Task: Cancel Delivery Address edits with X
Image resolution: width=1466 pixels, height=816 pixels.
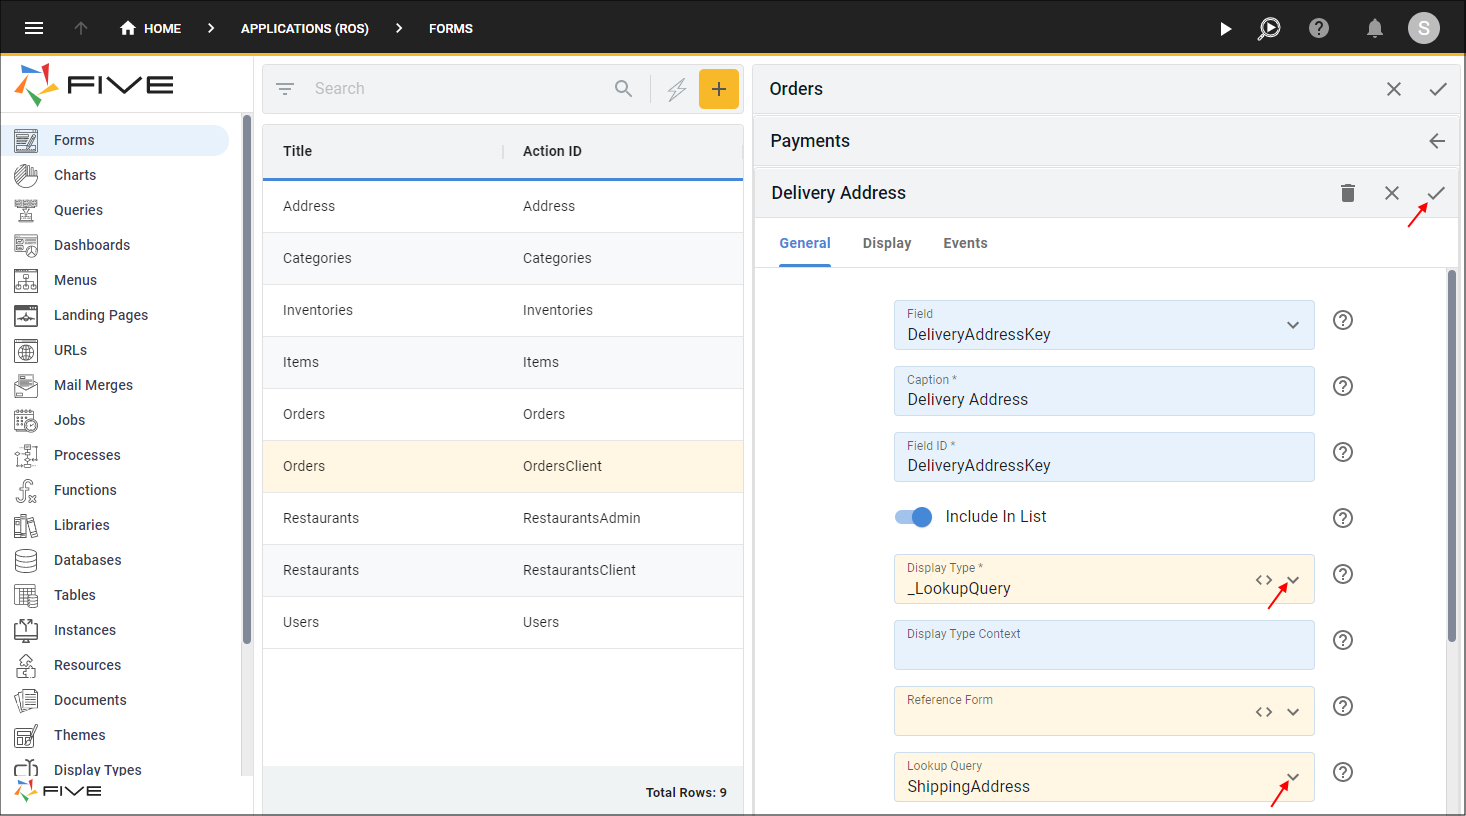Action: (1392, 193)
